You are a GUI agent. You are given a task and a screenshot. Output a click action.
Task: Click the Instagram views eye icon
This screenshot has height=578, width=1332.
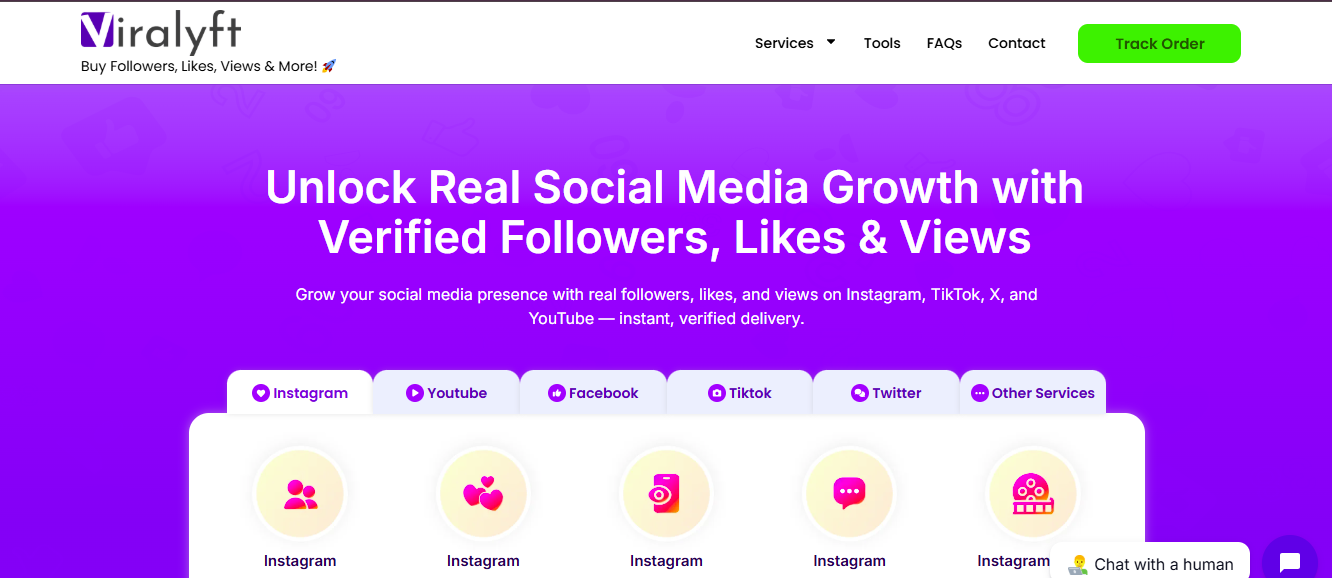pos(666,494)
